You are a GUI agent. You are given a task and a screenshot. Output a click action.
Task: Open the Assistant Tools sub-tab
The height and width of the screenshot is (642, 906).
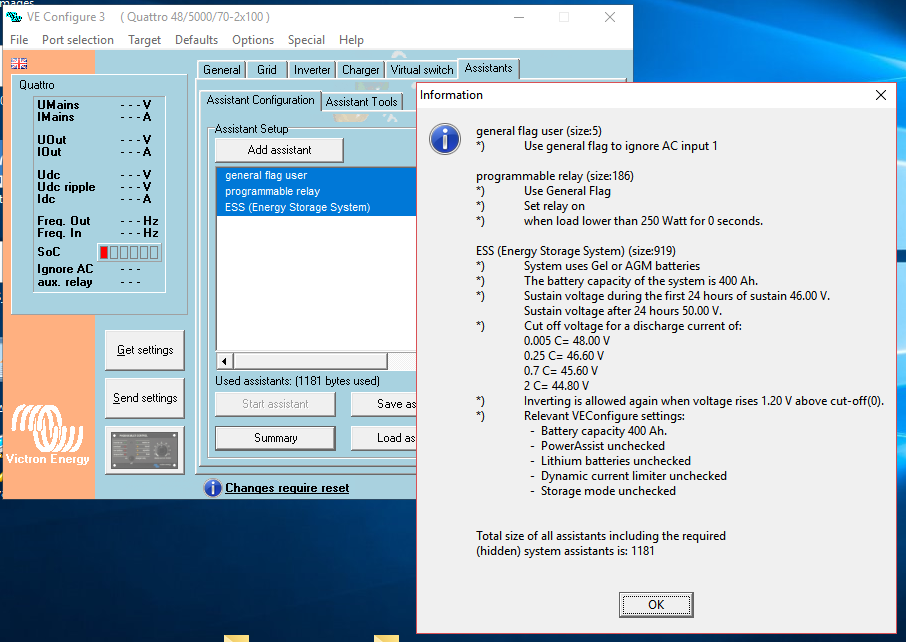(362, 102)
